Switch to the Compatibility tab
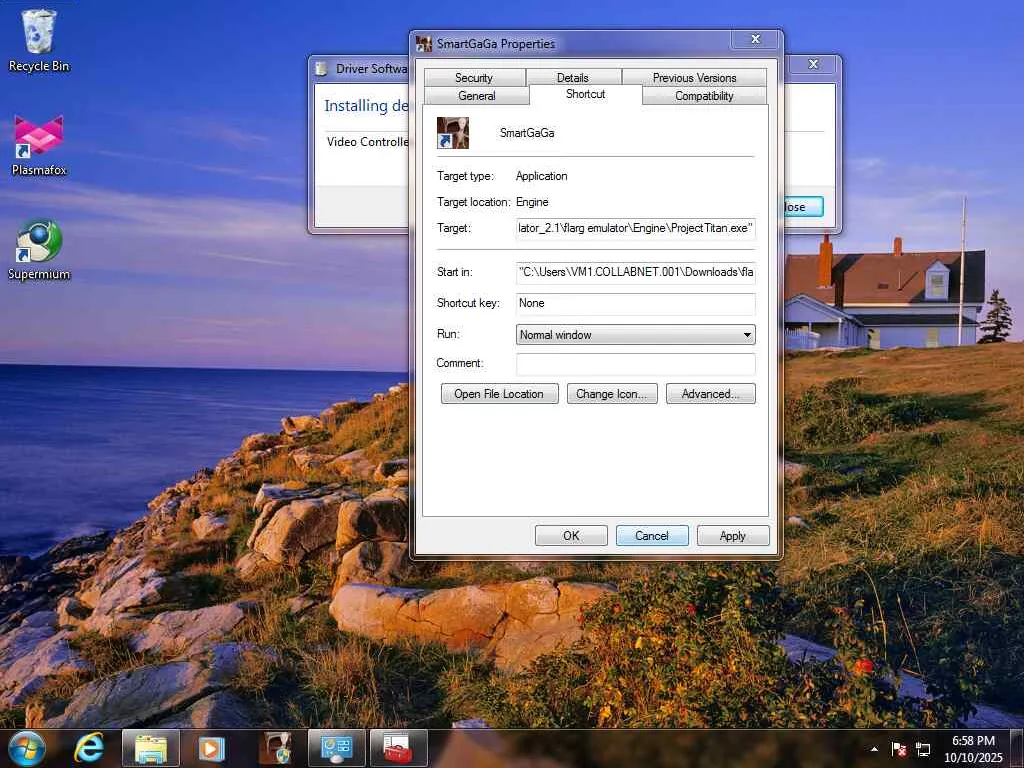This screenshot has height=768, width=1024. (x=704, y=96)
